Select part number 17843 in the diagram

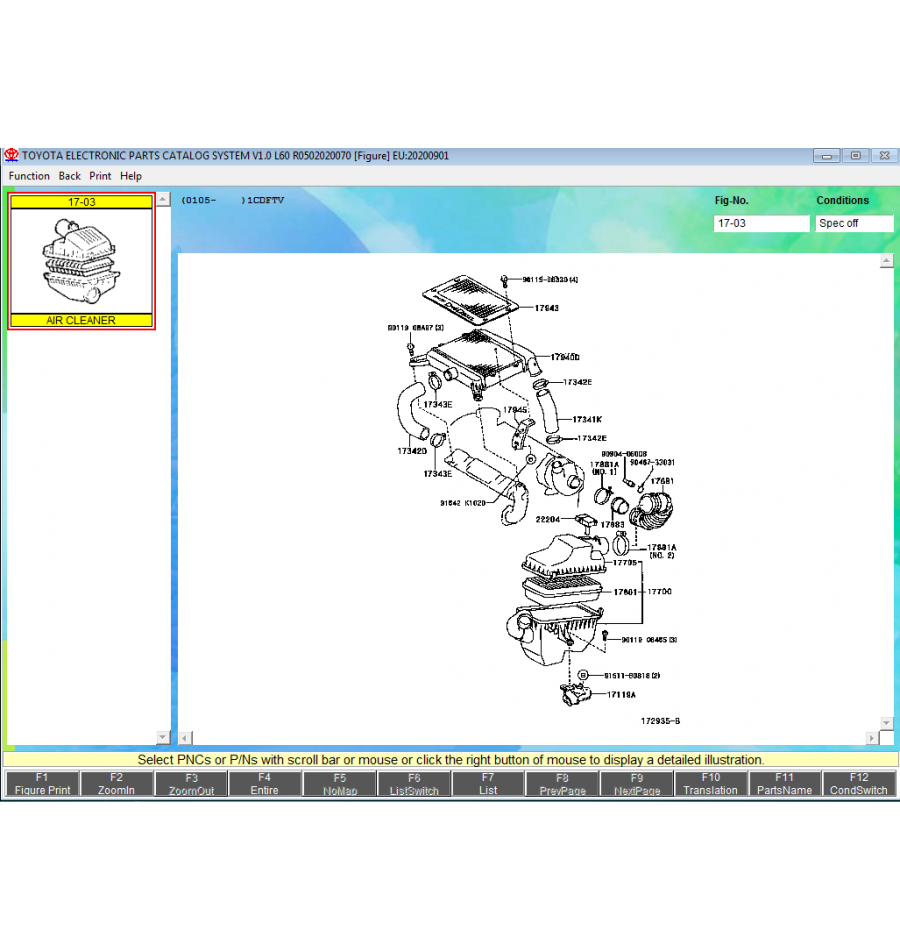pos(547,308)
